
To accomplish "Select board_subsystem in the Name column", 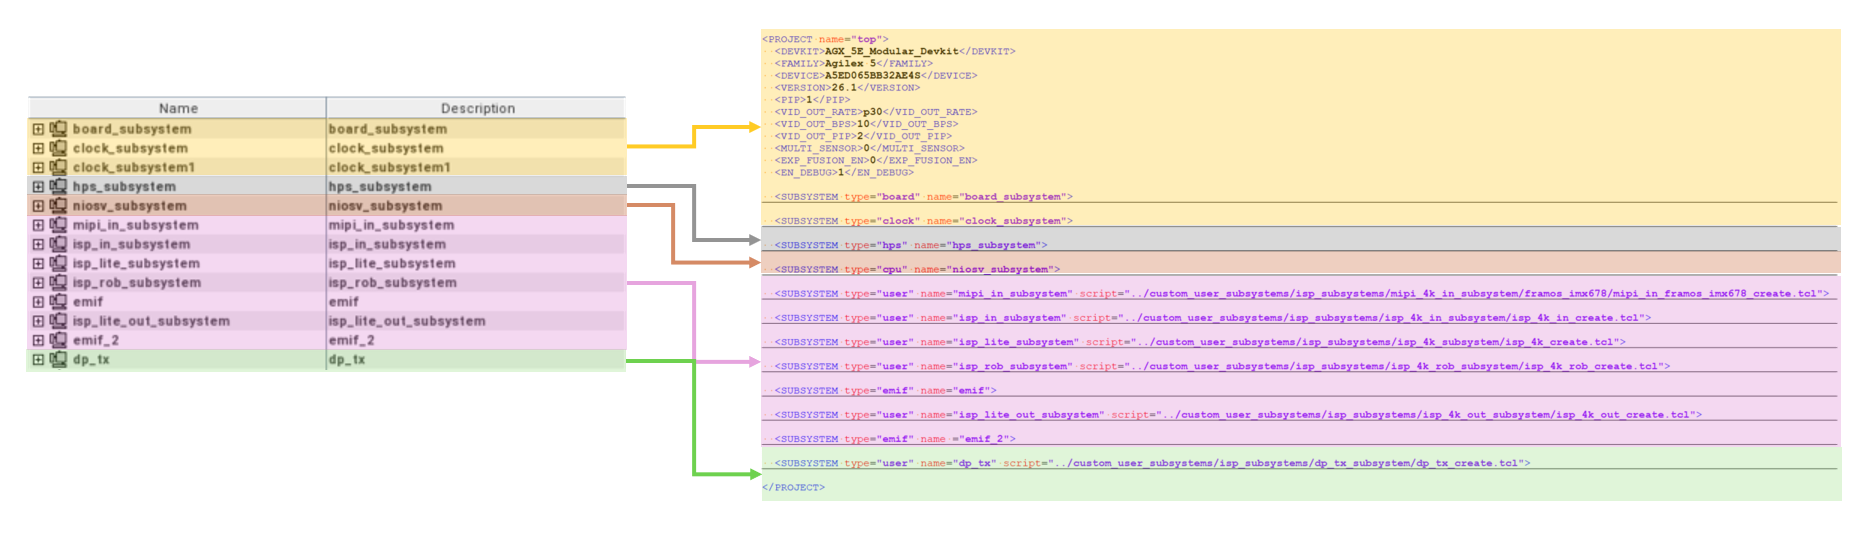I will click(x=132, y=129).
